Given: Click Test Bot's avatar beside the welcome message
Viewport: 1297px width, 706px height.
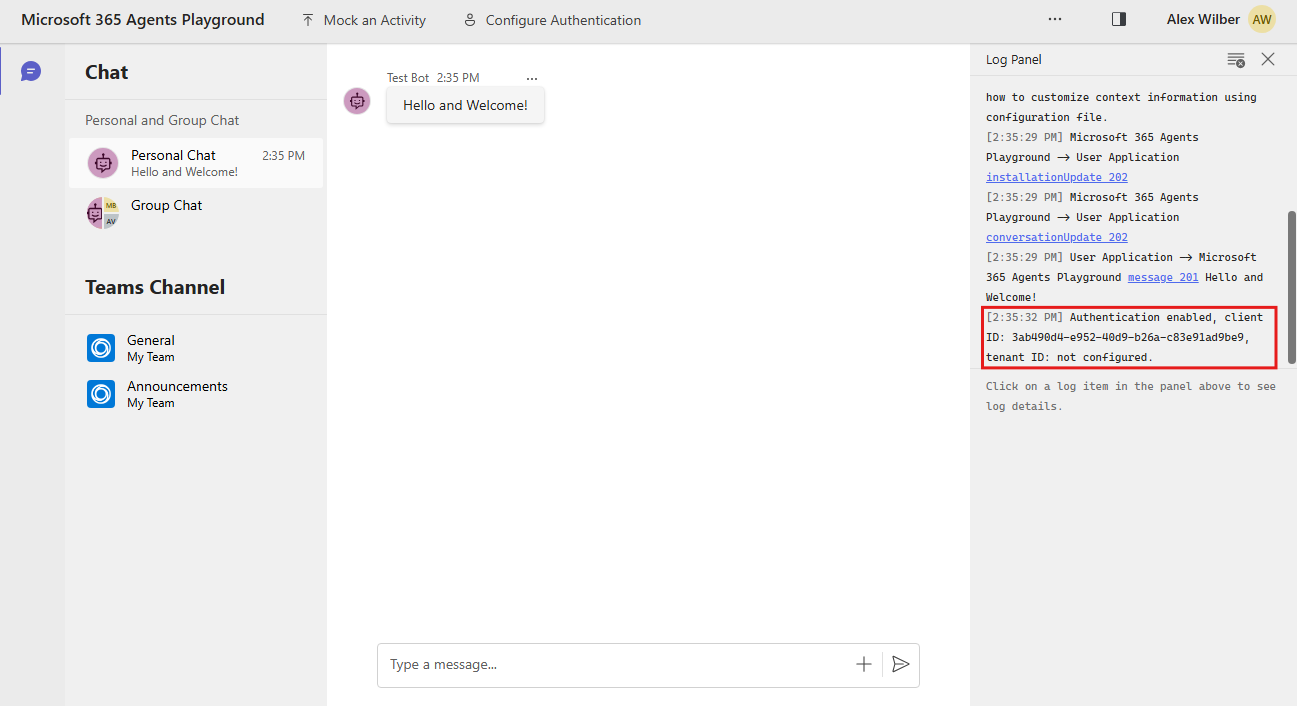Looking at the screenshot, I should [x=357, y=101].
